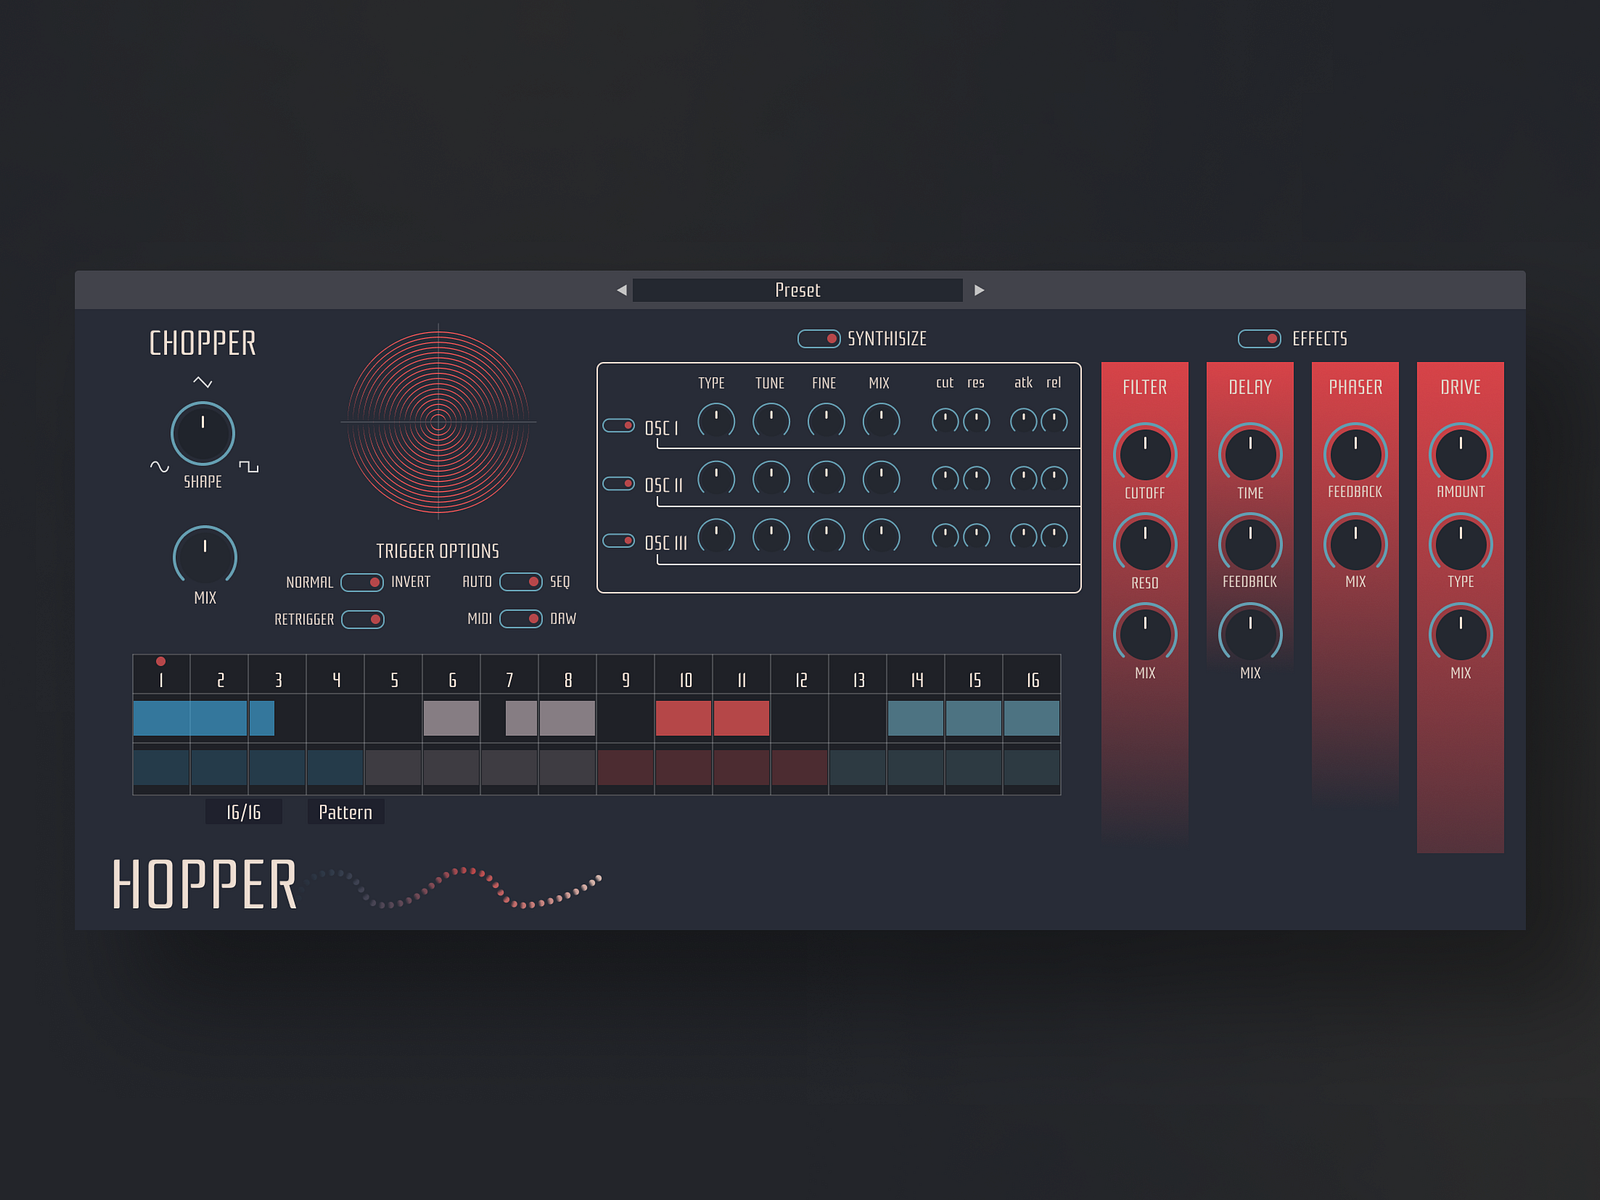This screenshot has height=1200, width=1600.
Task: Select triangle wave shape icon above Shape knob
Action: coord(203,382)
